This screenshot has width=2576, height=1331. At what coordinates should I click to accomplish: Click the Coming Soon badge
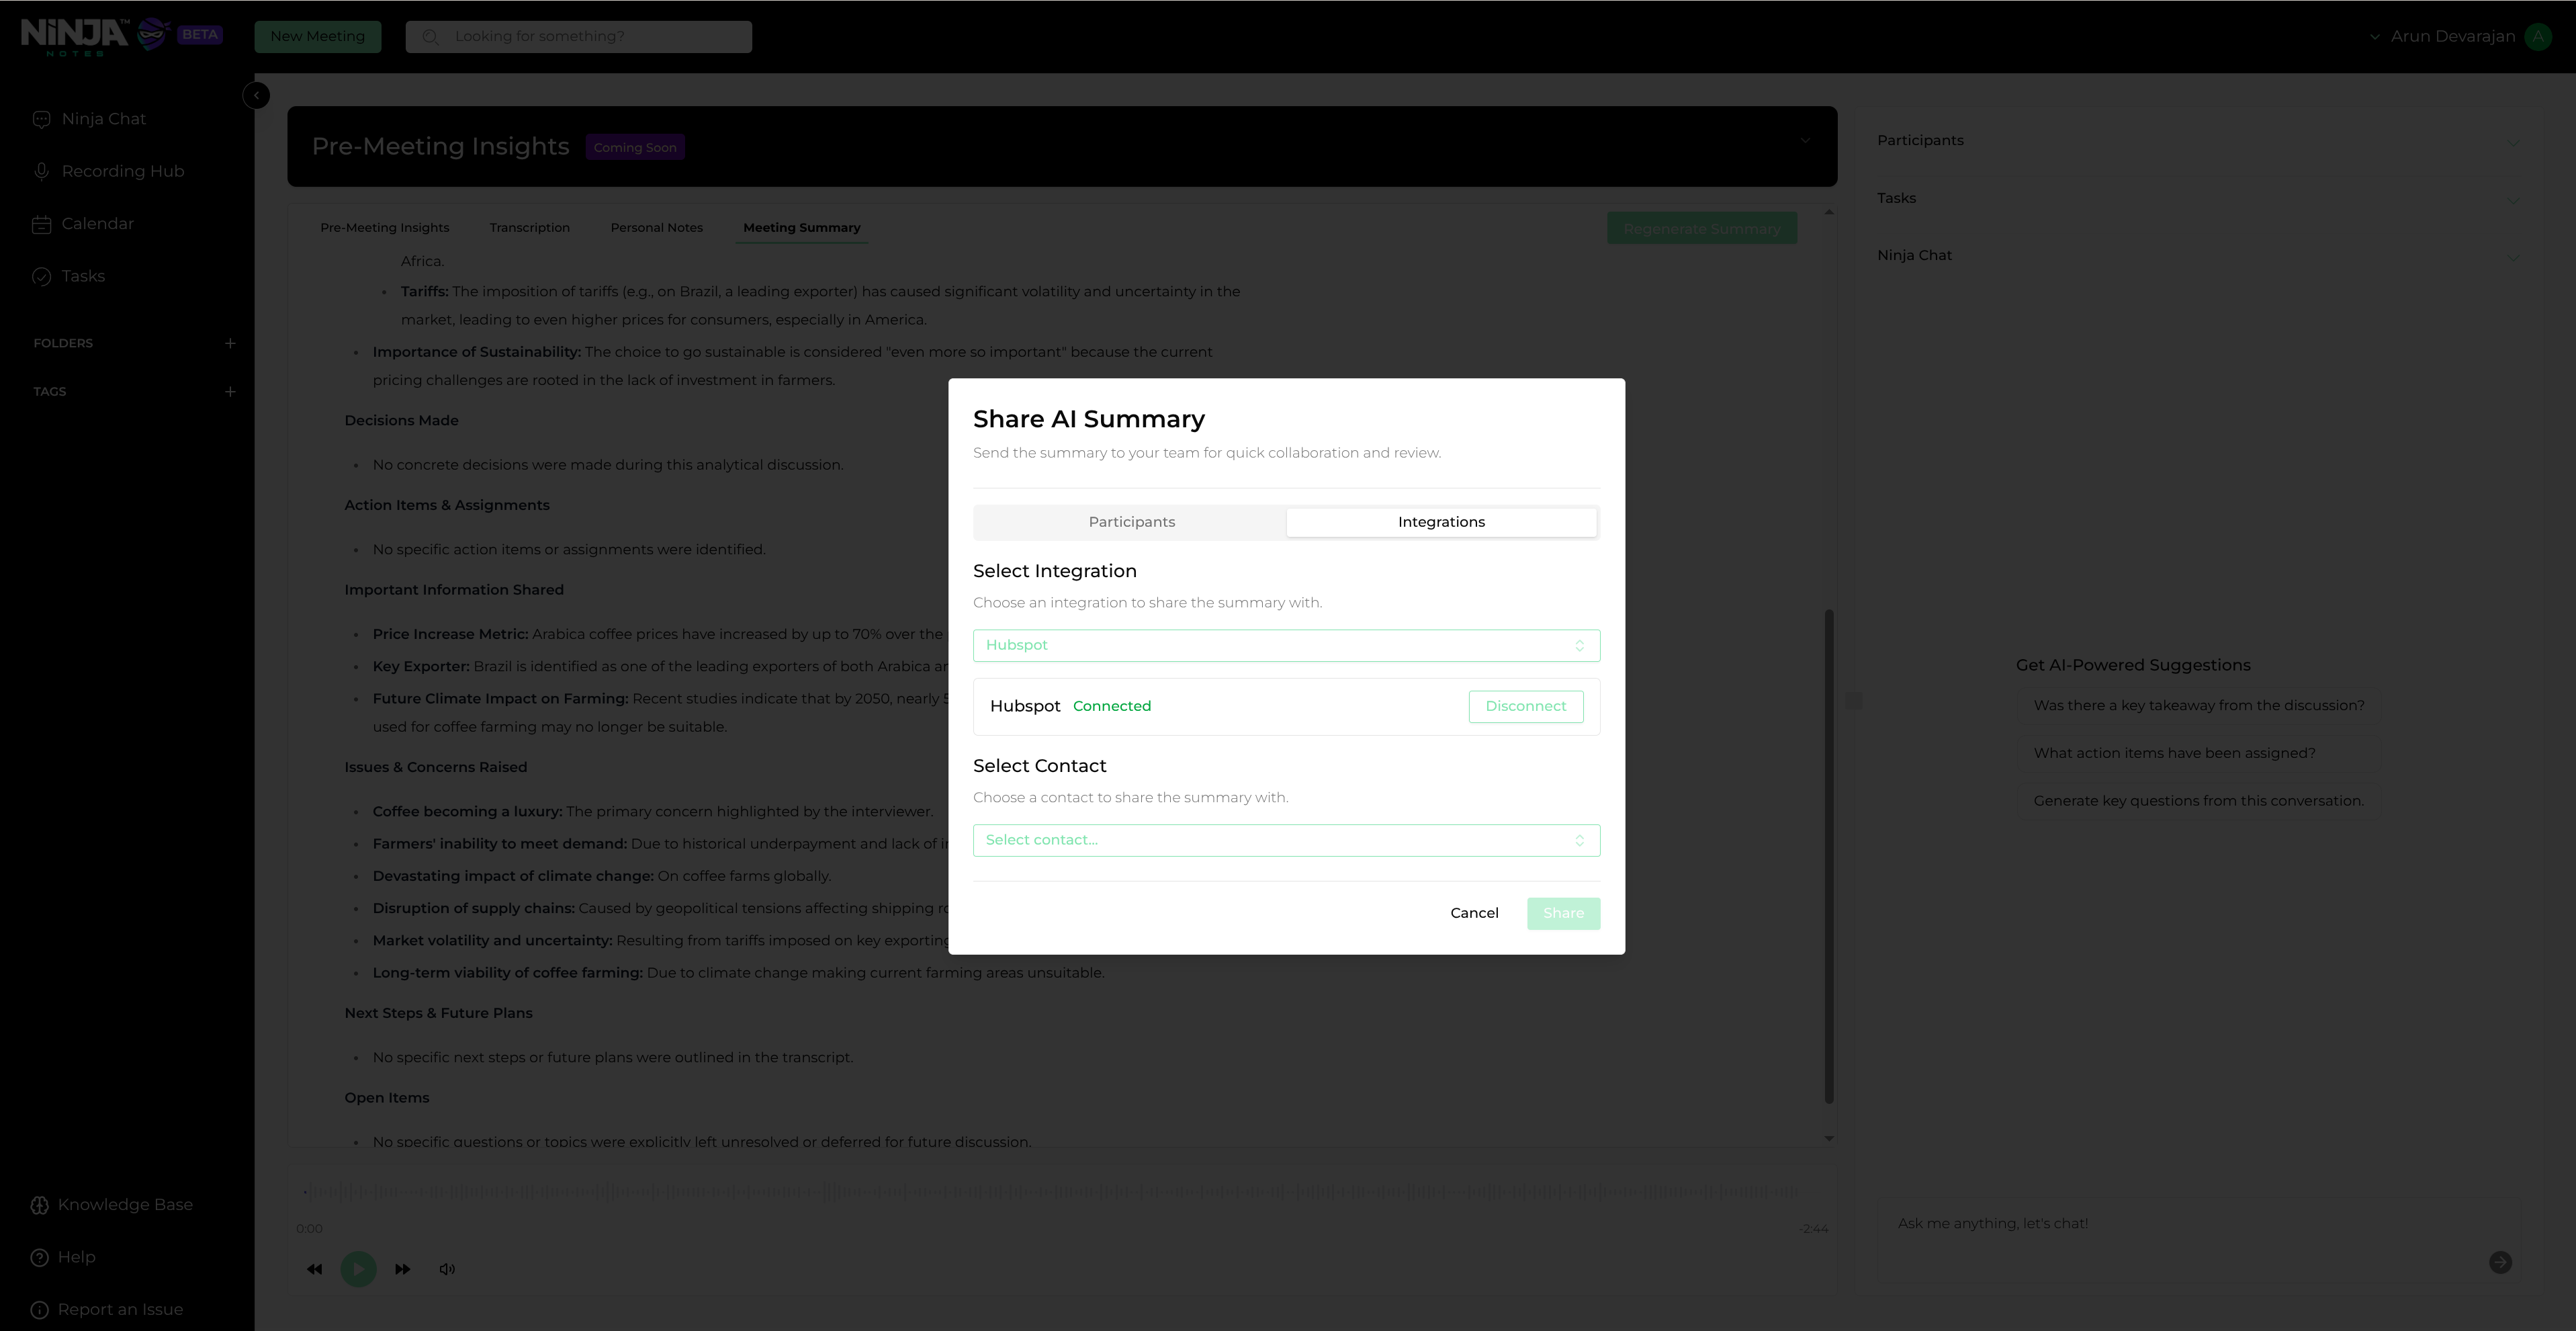click(635, 147)
